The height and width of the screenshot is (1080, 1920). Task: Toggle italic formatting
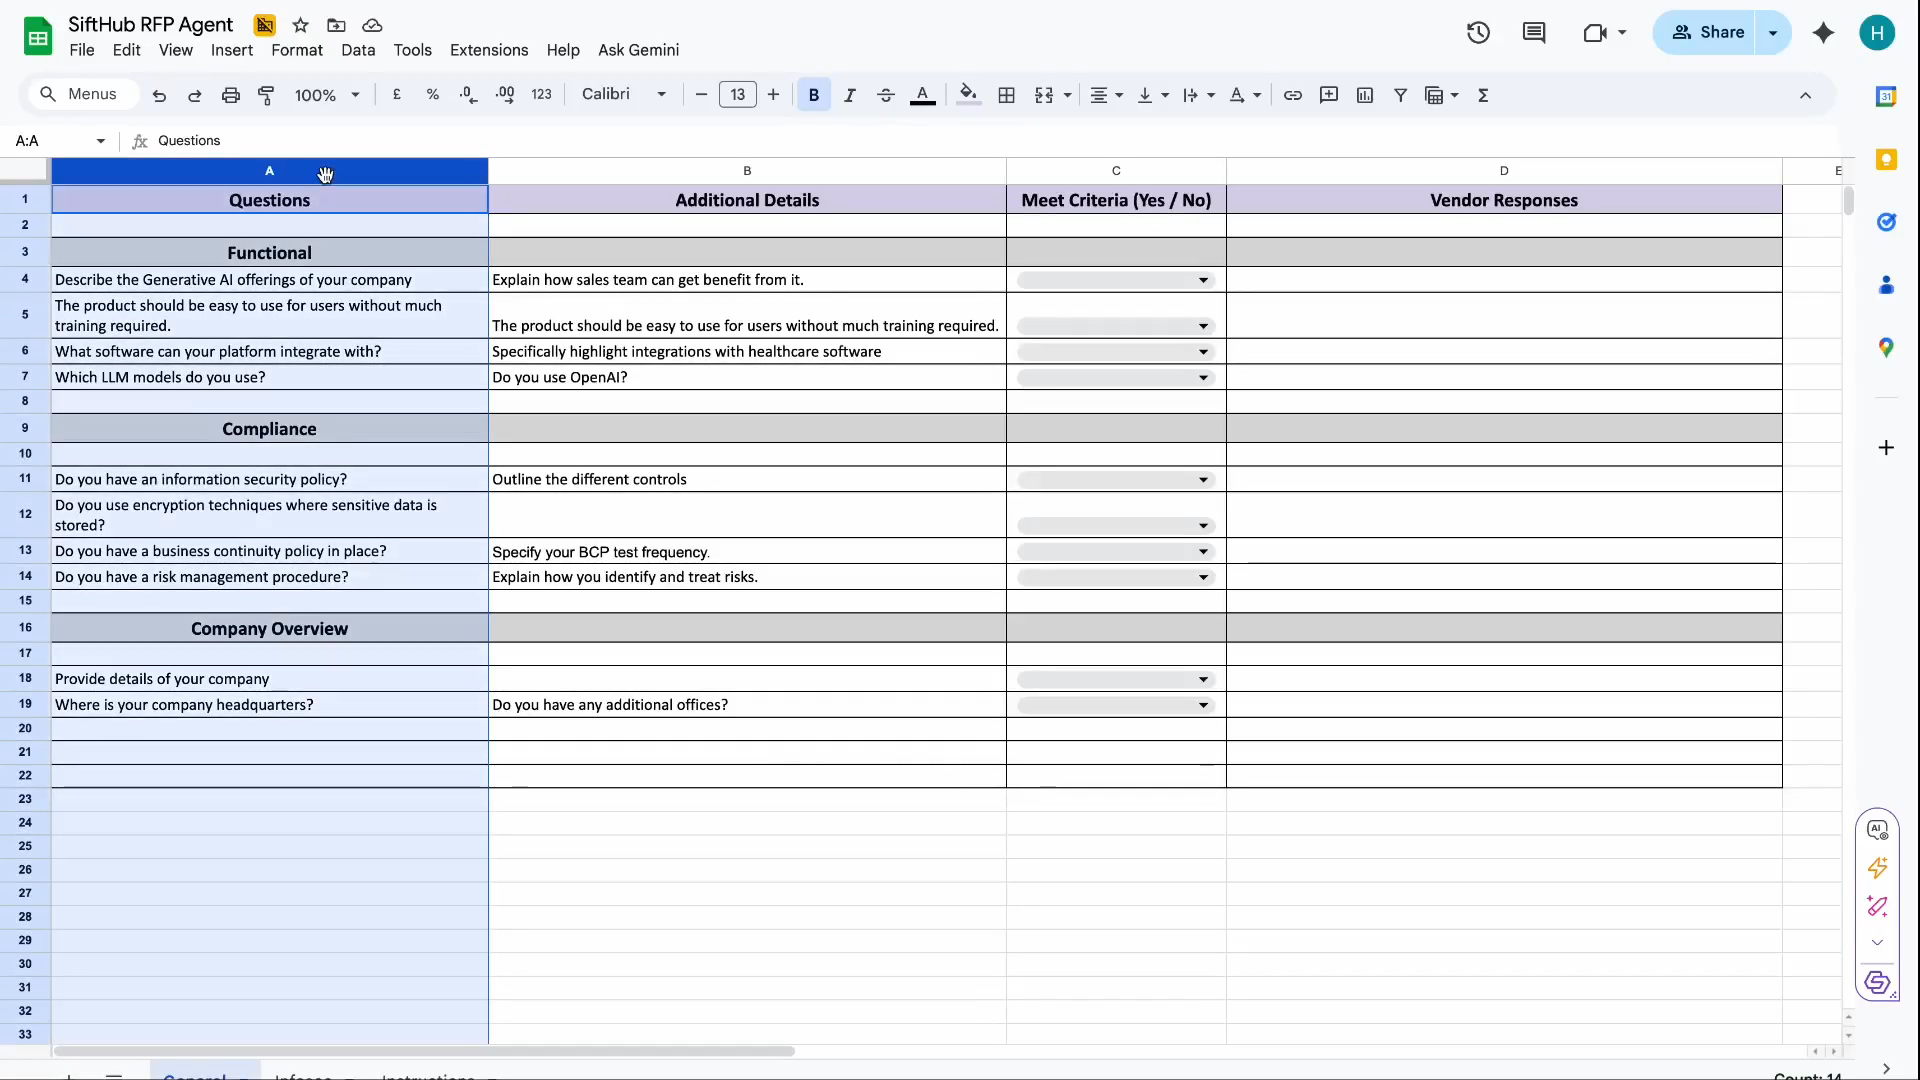pyautogui.click(x=849, y=95)
